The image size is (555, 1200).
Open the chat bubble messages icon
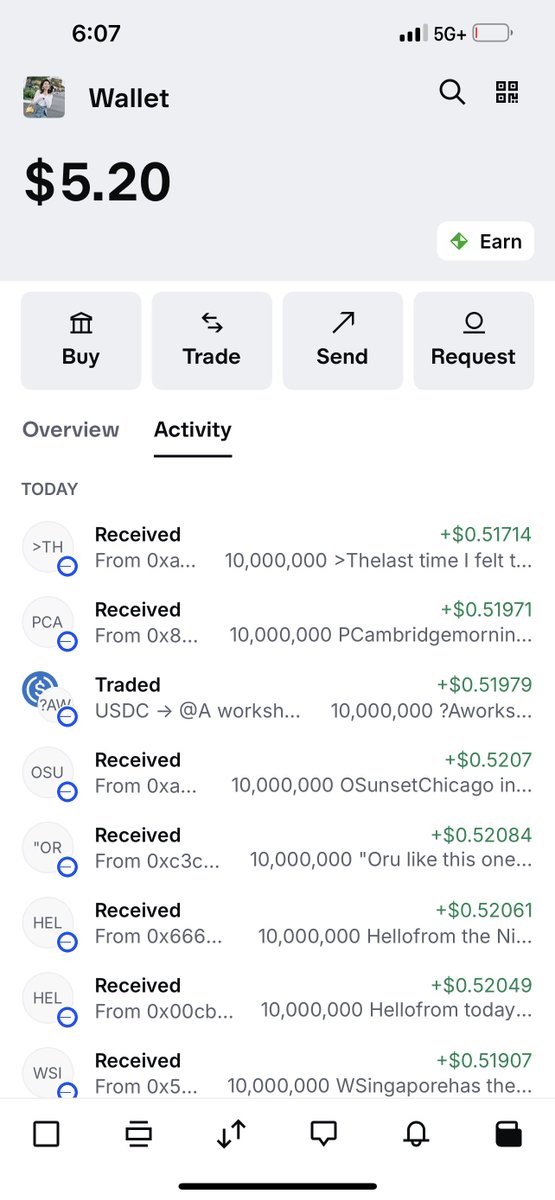coord(323,1133)
